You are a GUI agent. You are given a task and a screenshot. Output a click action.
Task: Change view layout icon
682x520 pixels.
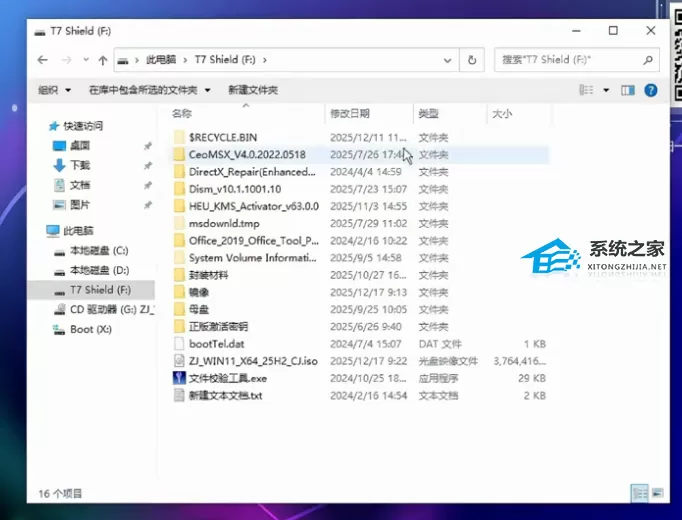(x=586, y=90)
